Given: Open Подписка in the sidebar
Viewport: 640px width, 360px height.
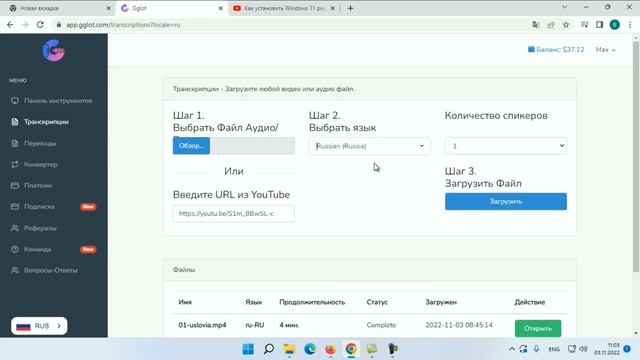Looking at the screenshot, I should [39, 207].
